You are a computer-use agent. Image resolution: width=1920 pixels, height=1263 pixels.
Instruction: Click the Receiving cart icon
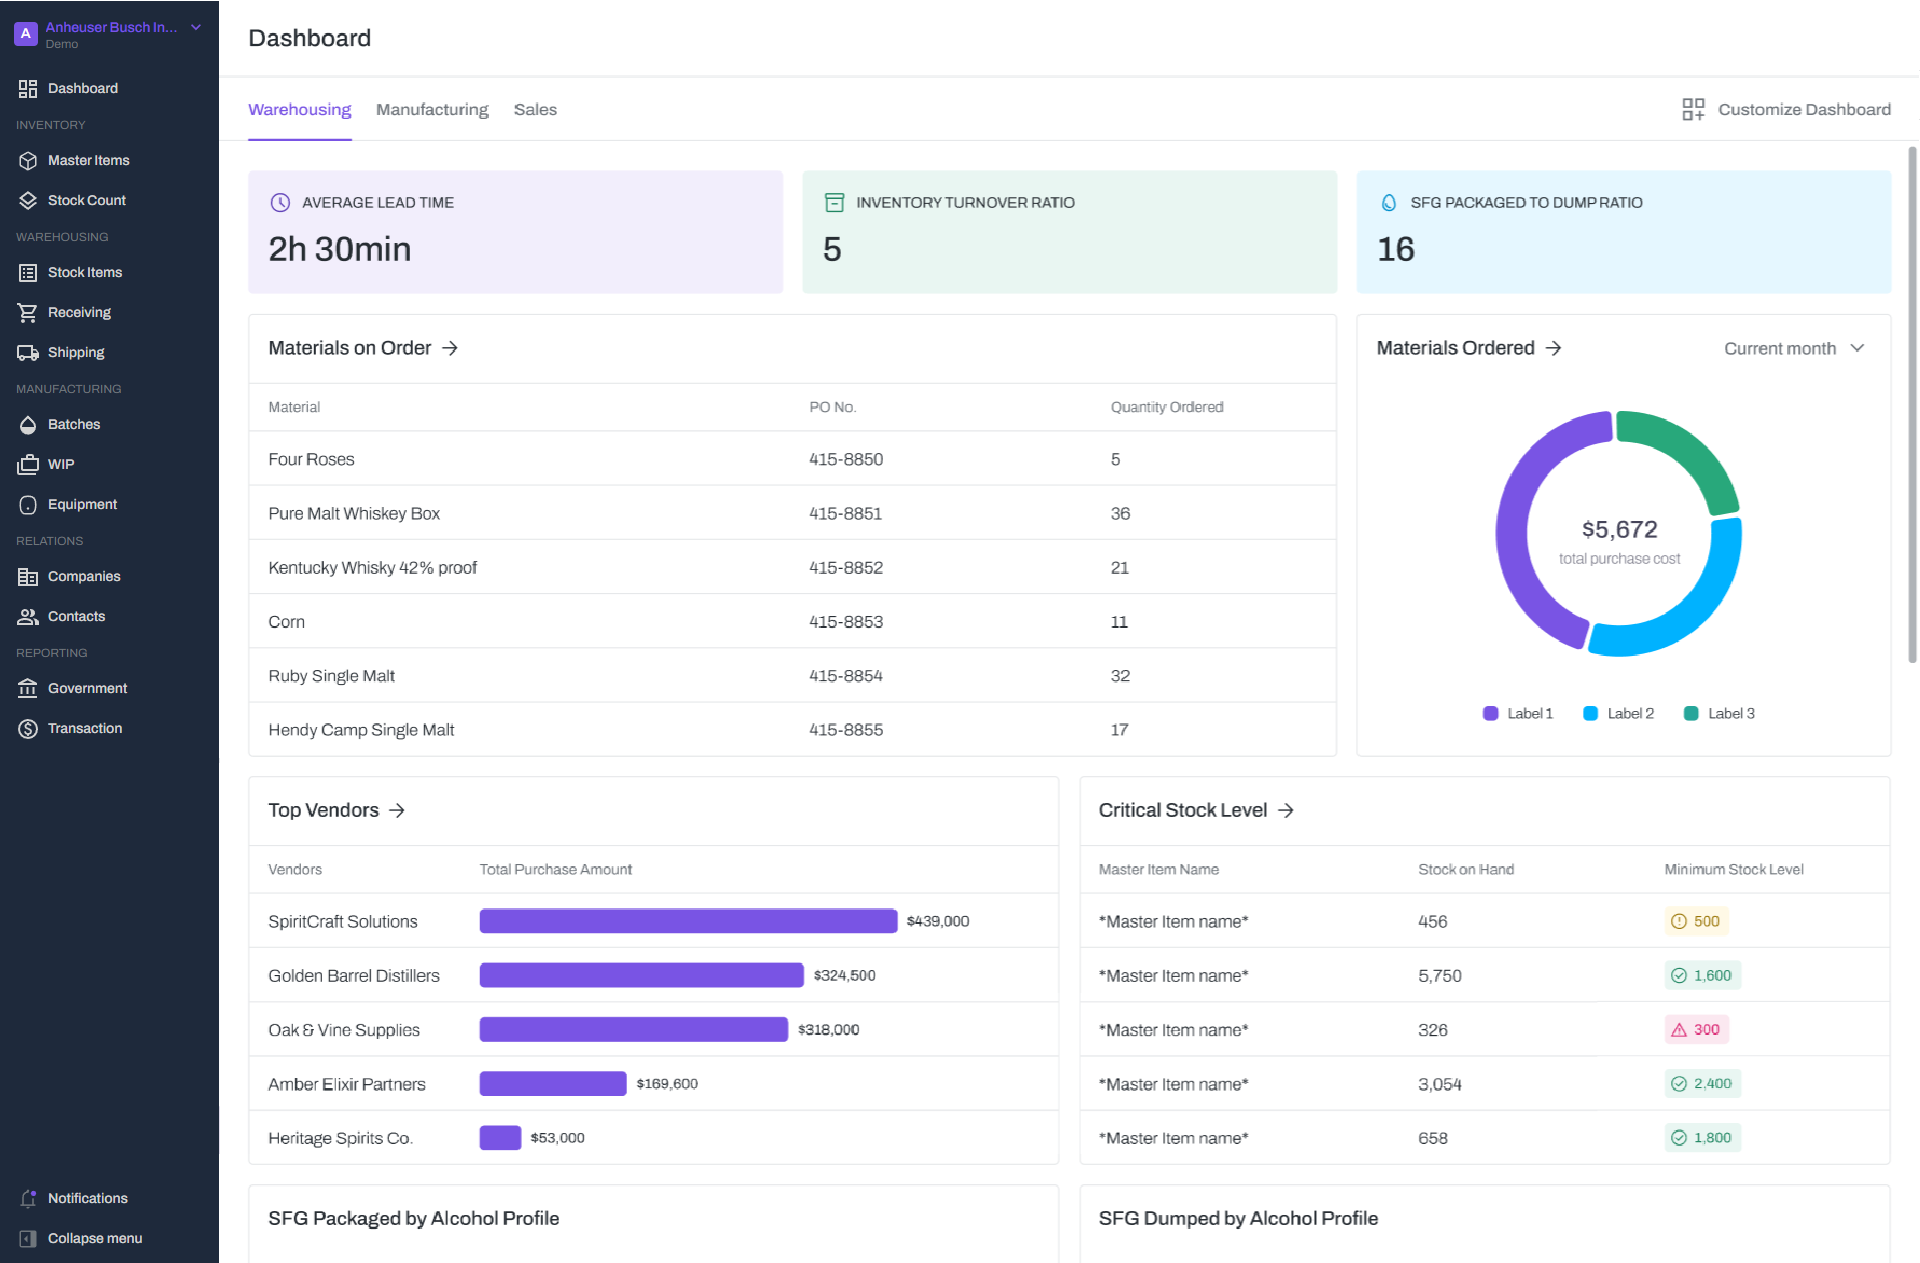[x=28, y=312]
